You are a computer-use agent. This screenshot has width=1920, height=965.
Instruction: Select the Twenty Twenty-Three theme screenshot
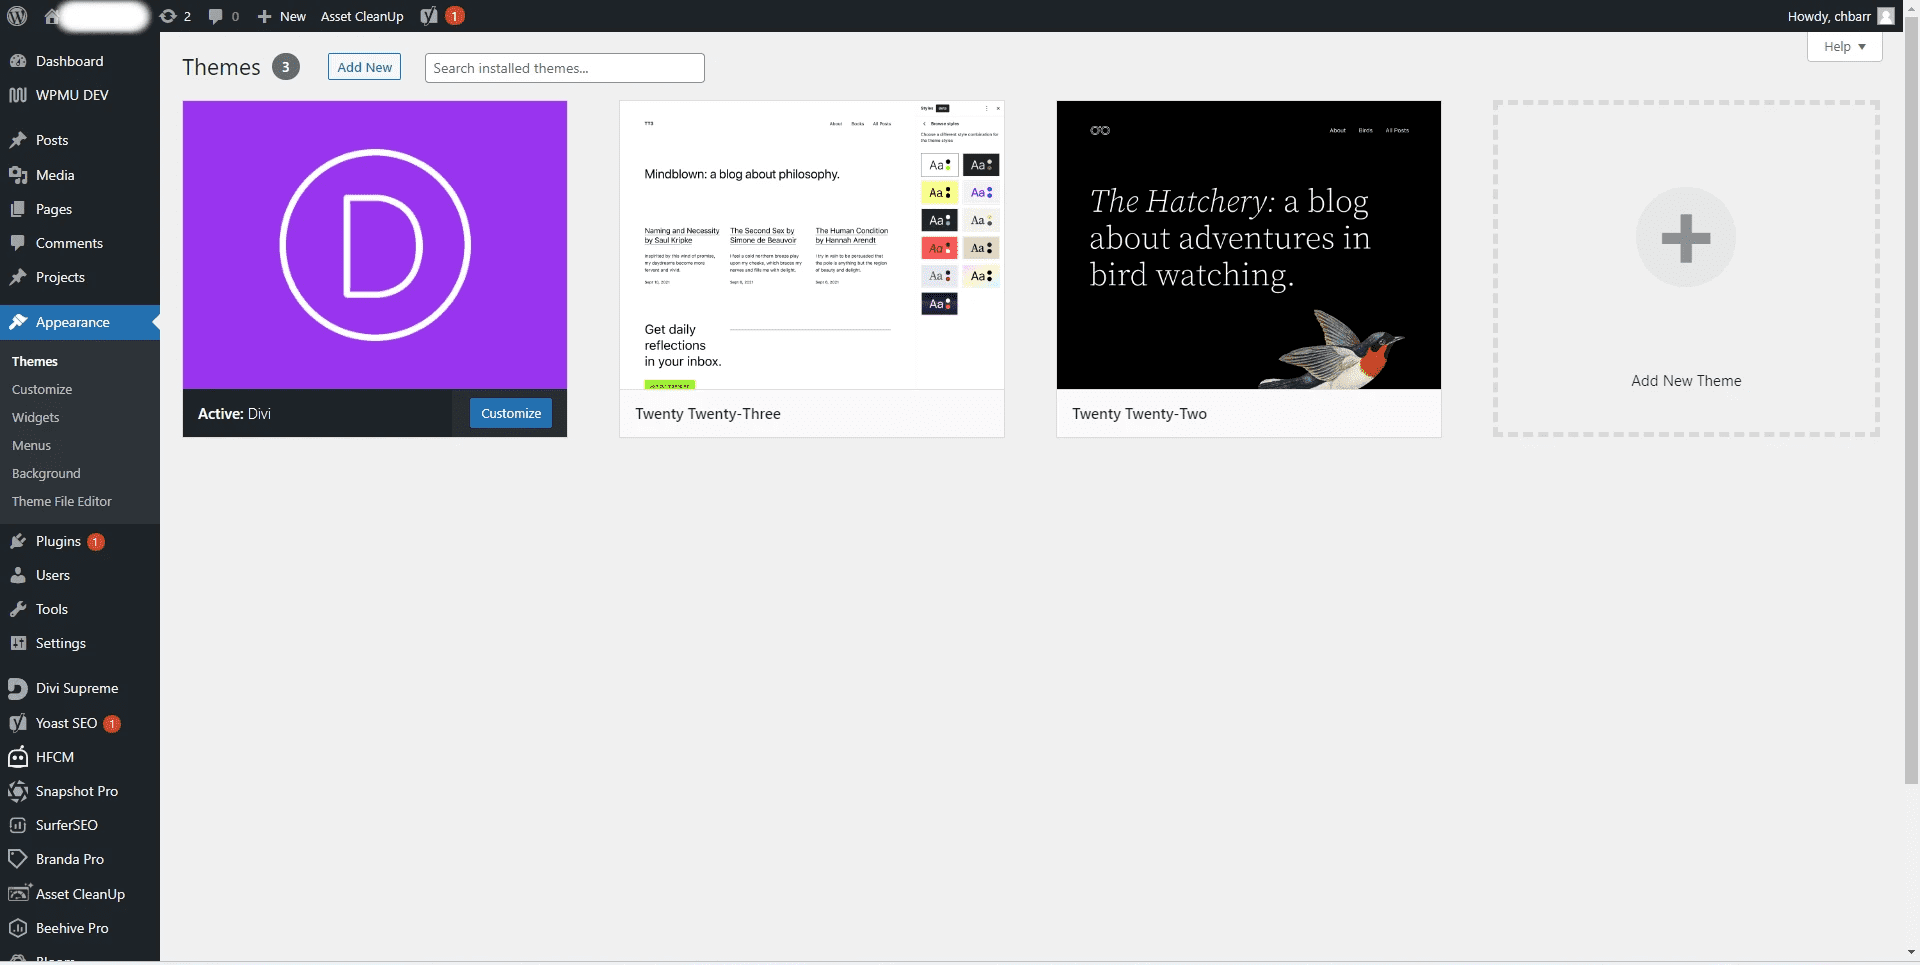coord(812,245)
